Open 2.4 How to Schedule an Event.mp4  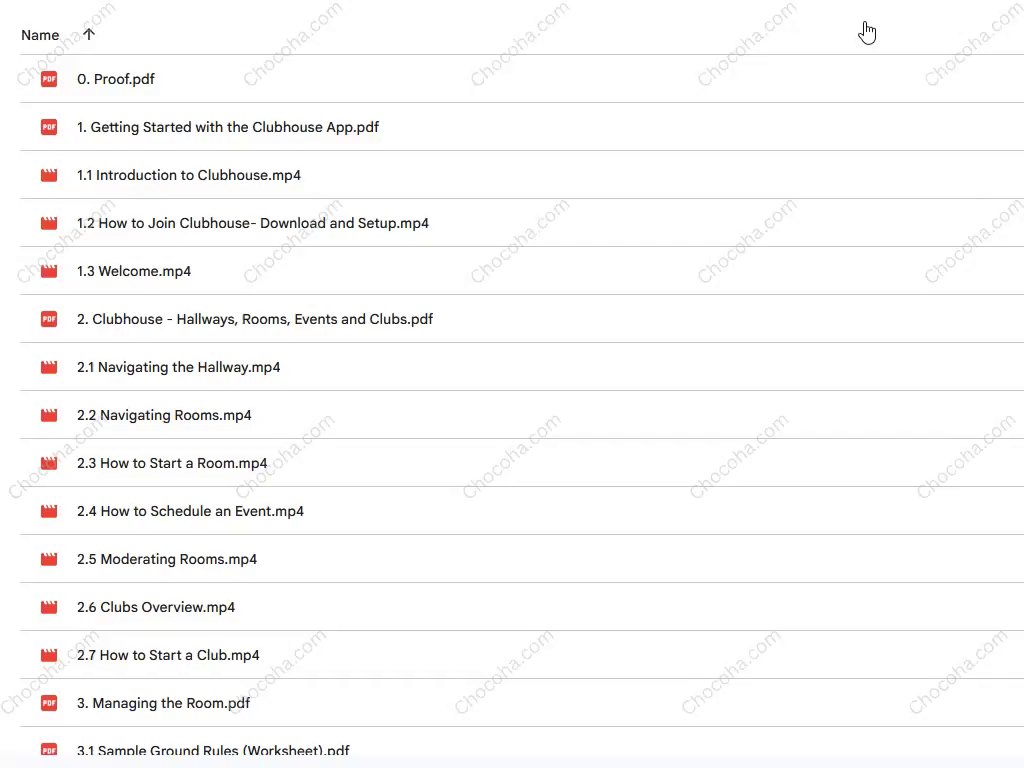pyautogui.click(x=190, y=511)
